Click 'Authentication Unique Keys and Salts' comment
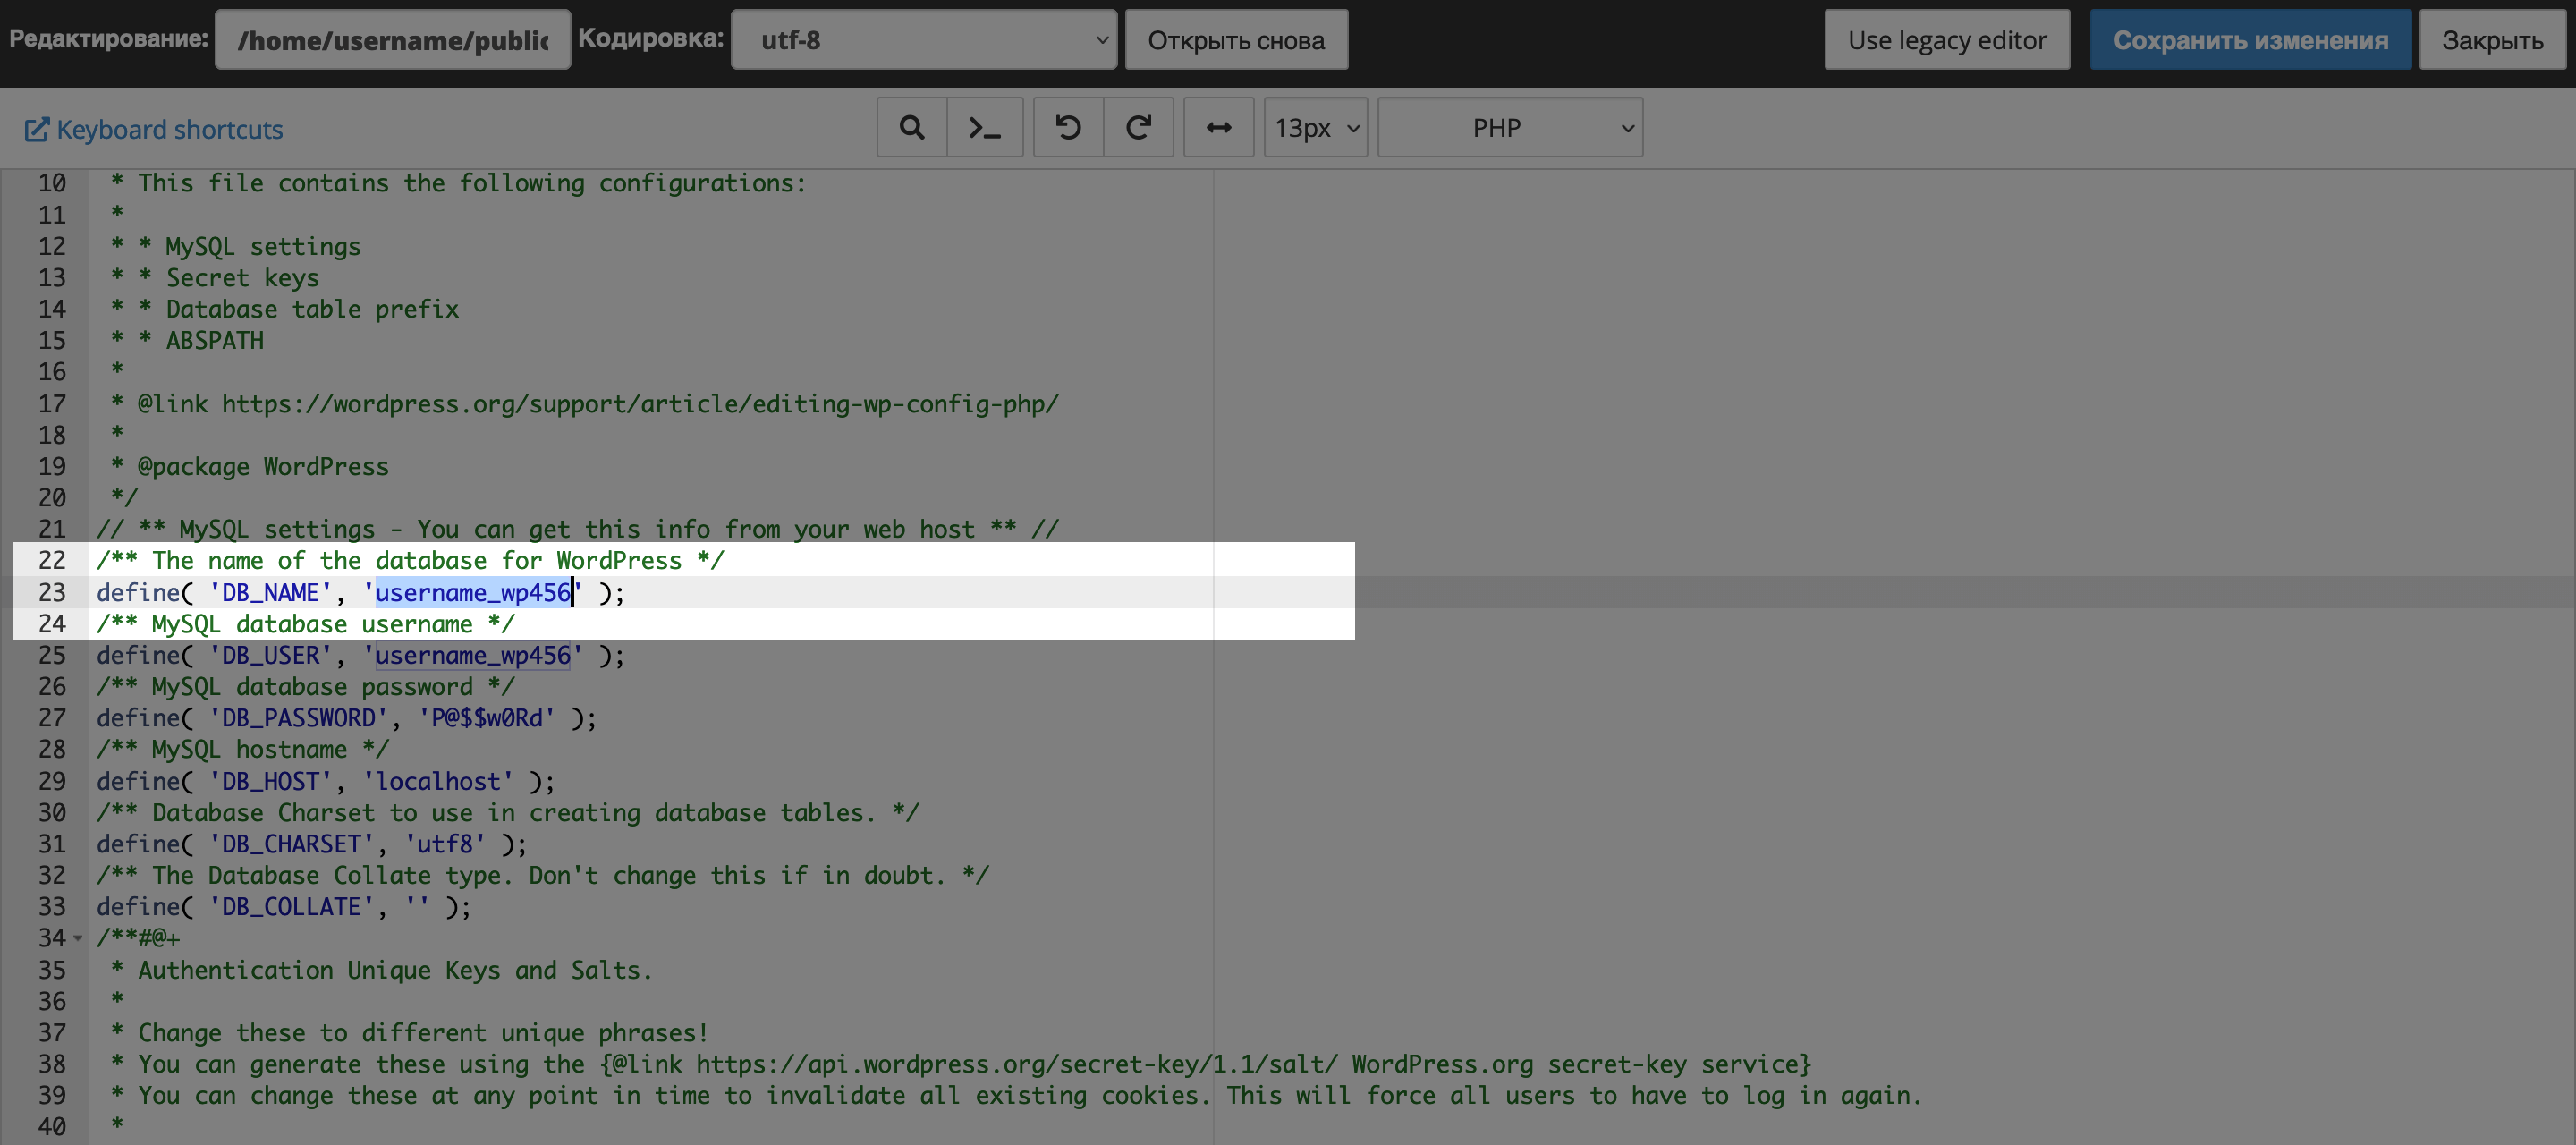Viewport: 2576px width, 1145px height. click(382, 970)
